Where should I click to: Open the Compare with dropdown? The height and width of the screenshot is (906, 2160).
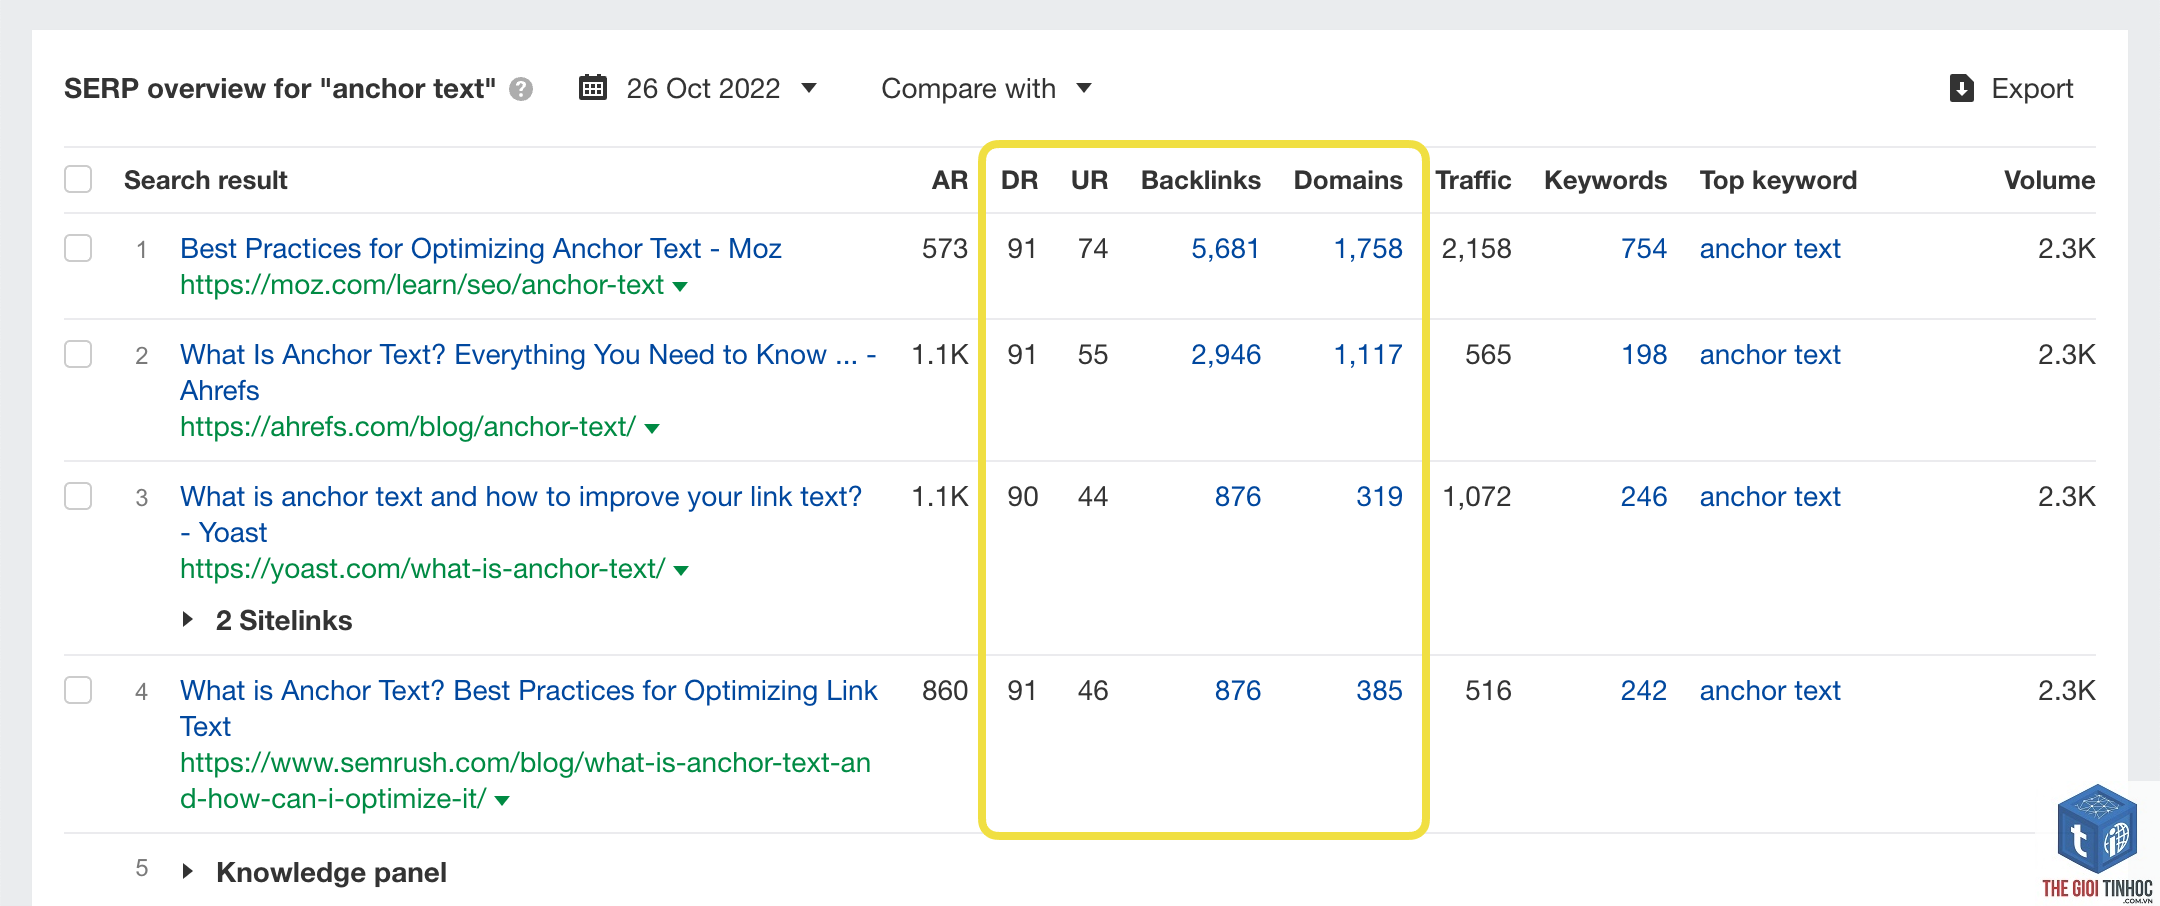986,88
